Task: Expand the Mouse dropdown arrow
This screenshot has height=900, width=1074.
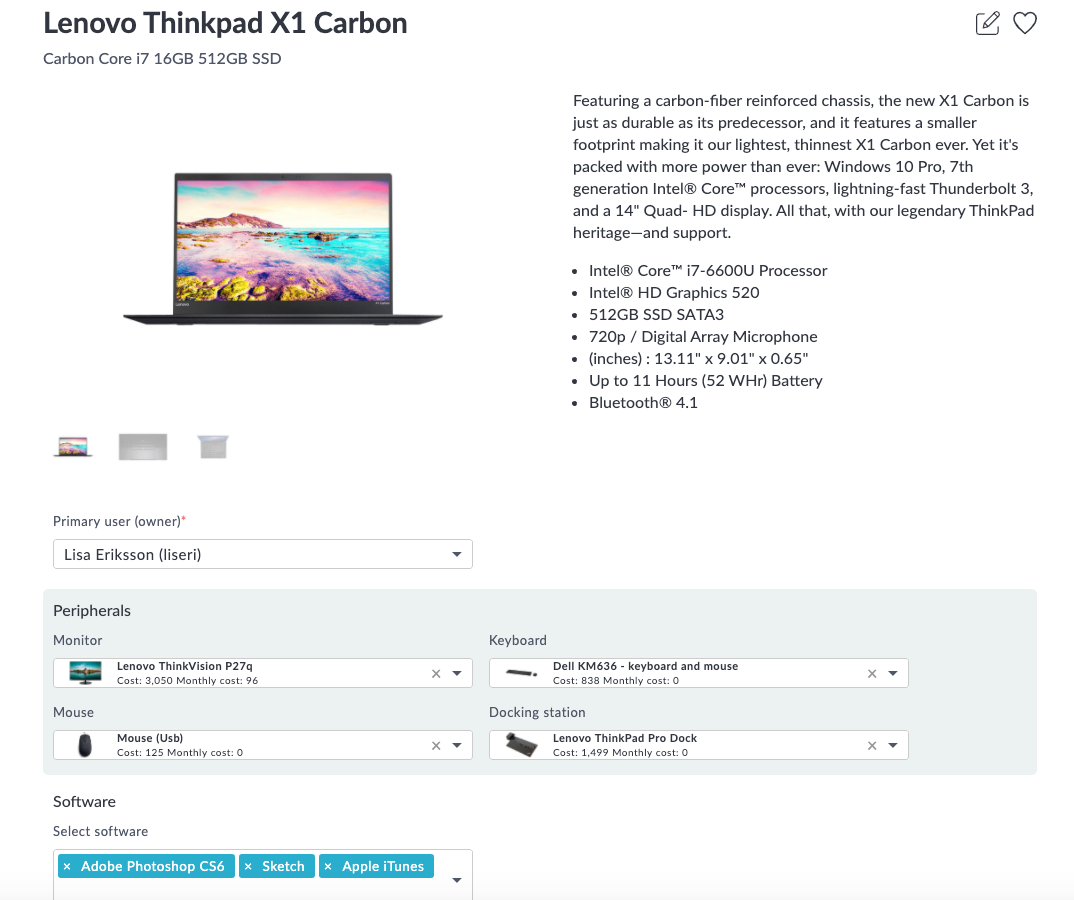Action: 457,746
